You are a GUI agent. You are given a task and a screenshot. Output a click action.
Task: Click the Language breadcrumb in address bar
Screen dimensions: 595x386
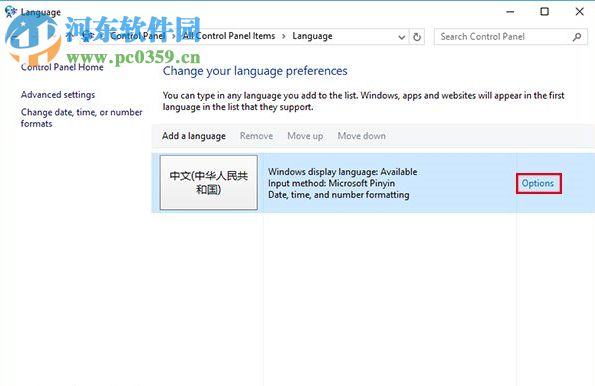312,36
